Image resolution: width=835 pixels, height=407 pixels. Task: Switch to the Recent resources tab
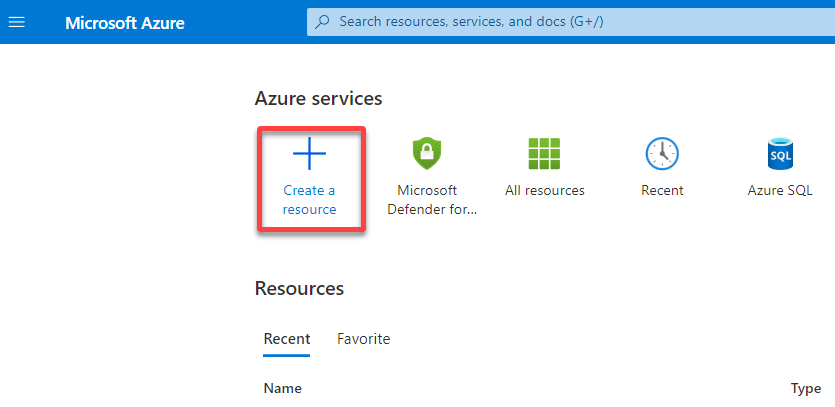point(286,339)
